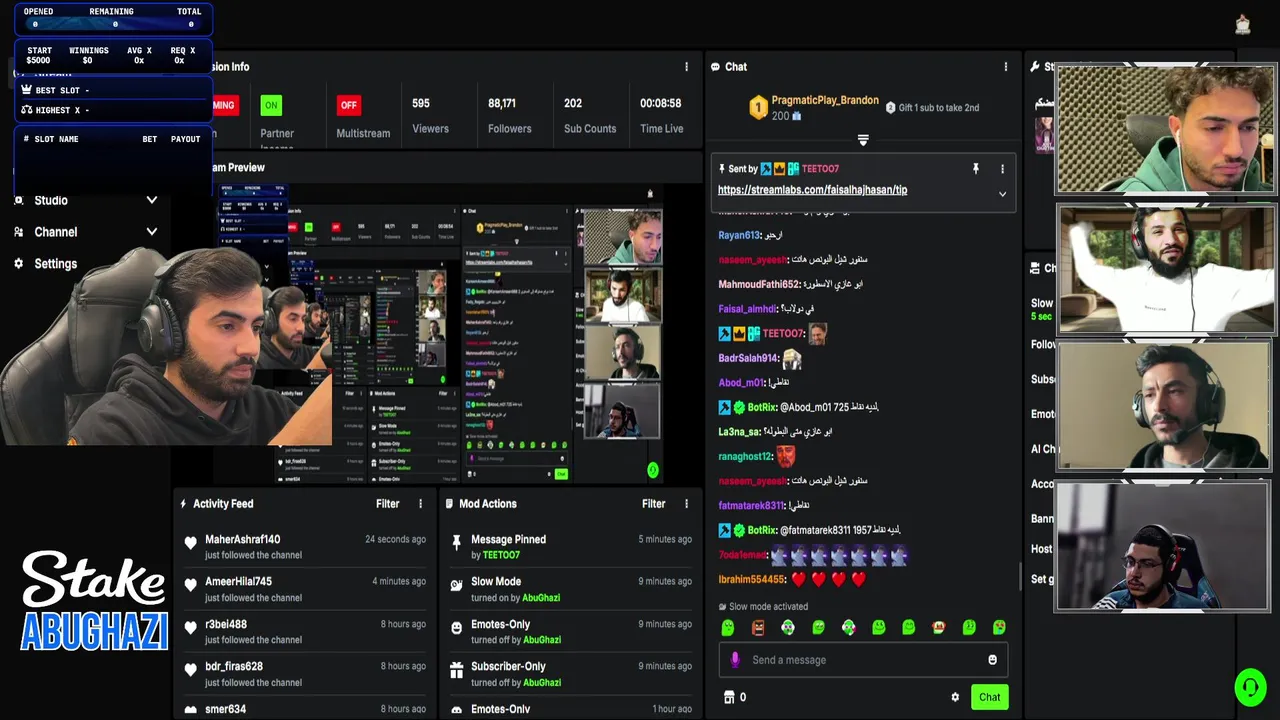Screen dimensions: 1280x720
Task: Click chat username Faisal_almhdi
Action: (x=747, y=309)
